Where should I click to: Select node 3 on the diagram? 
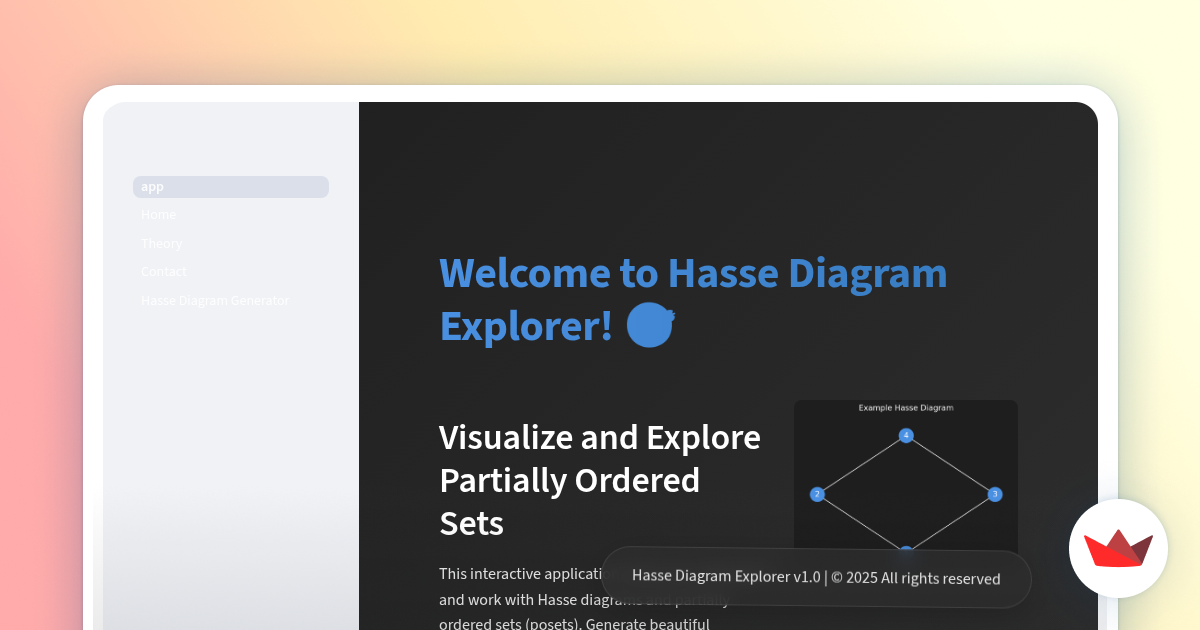[994, 493]
